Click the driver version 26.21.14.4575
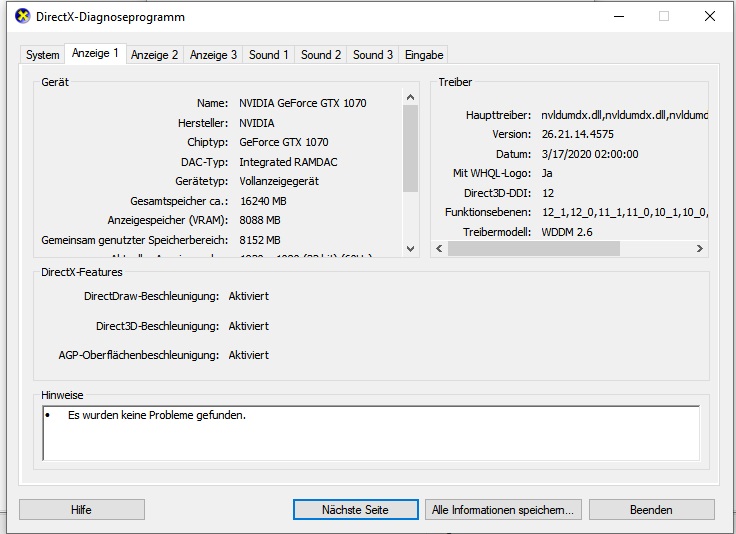 (x=577, y=134)
